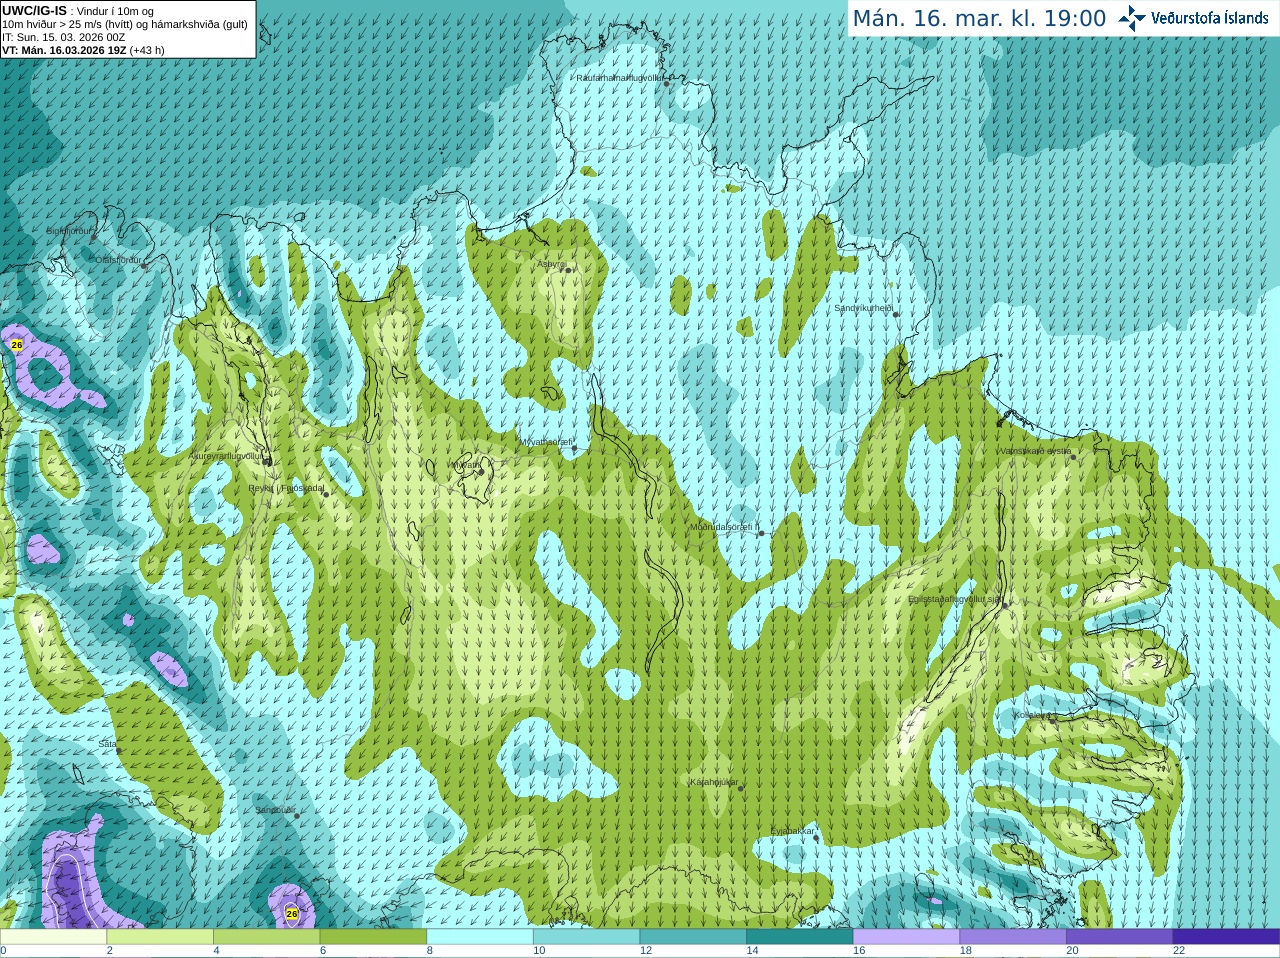Click the Sandbúðir station marker
This screenshot has height=958, width=1280.
pyautogui.click(x=296, y=816)
